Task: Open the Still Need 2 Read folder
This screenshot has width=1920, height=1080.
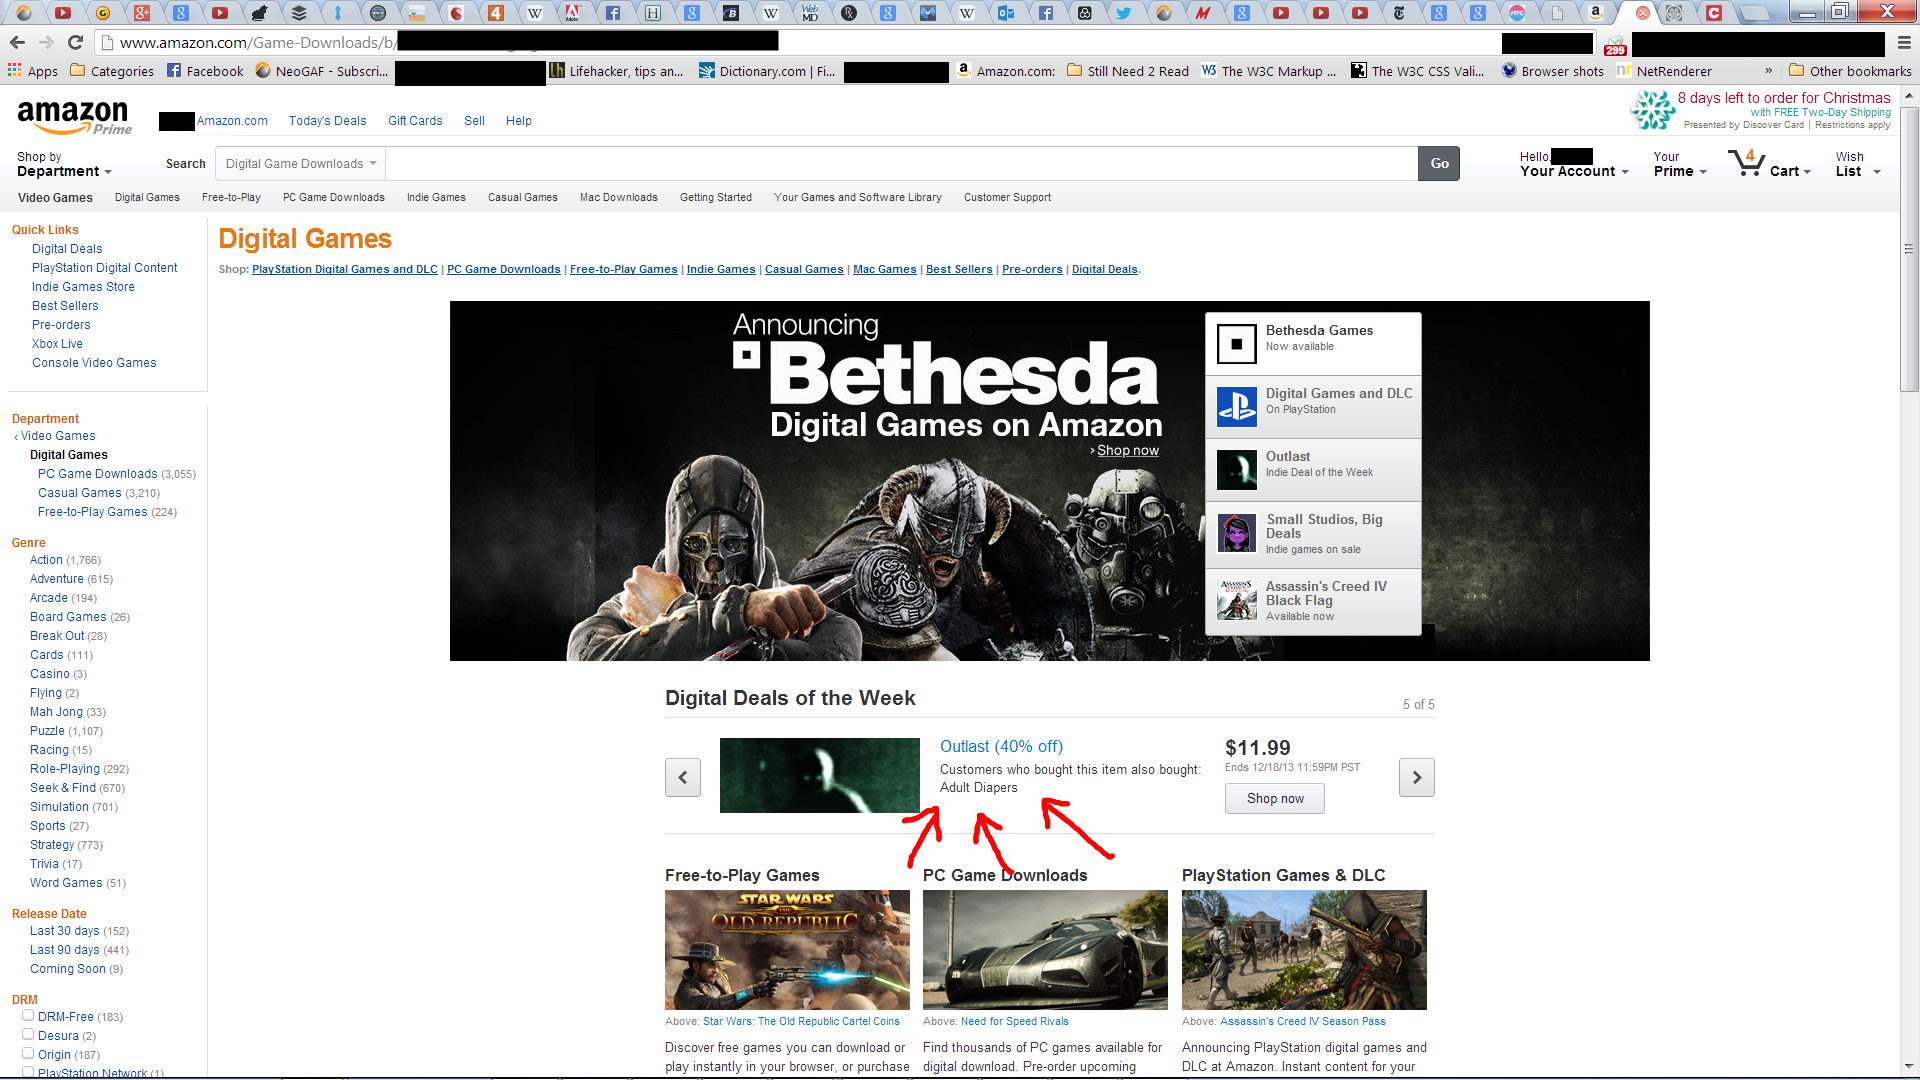Action: click(x=1128, y=71)
